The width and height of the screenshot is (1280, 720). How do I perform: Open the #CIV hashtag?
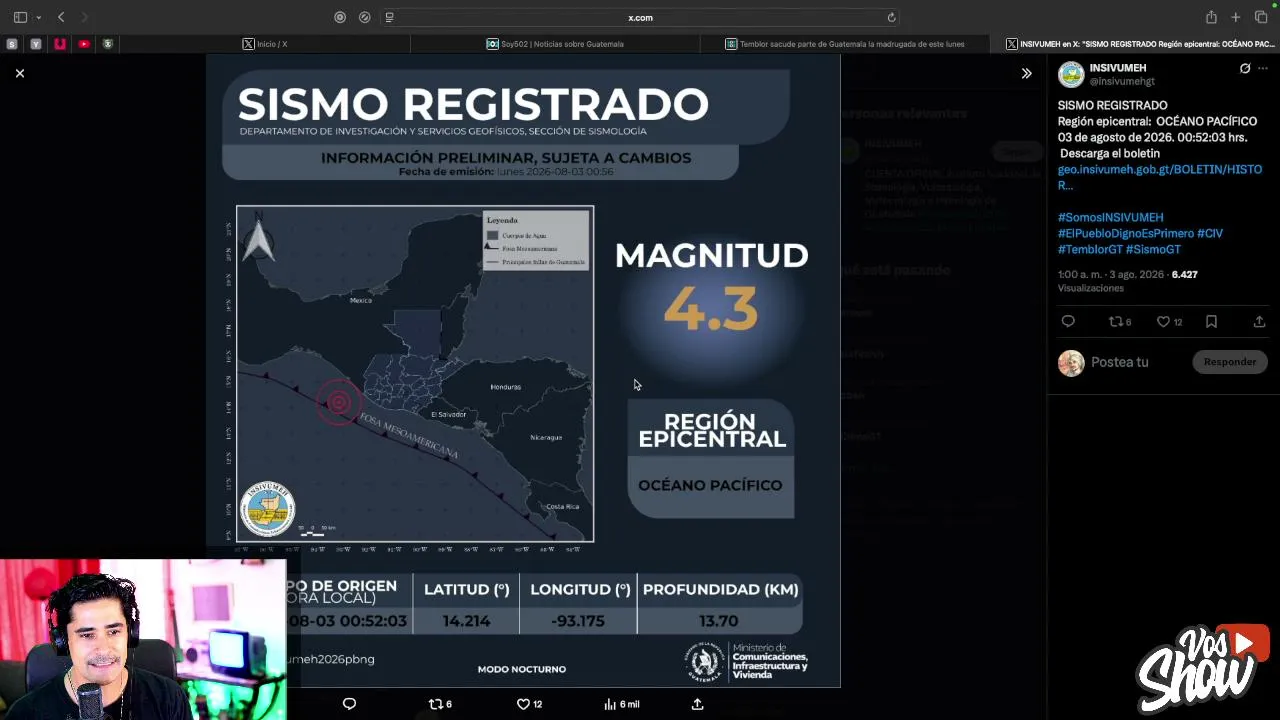pyautogui.click(x=1210, y=233)
